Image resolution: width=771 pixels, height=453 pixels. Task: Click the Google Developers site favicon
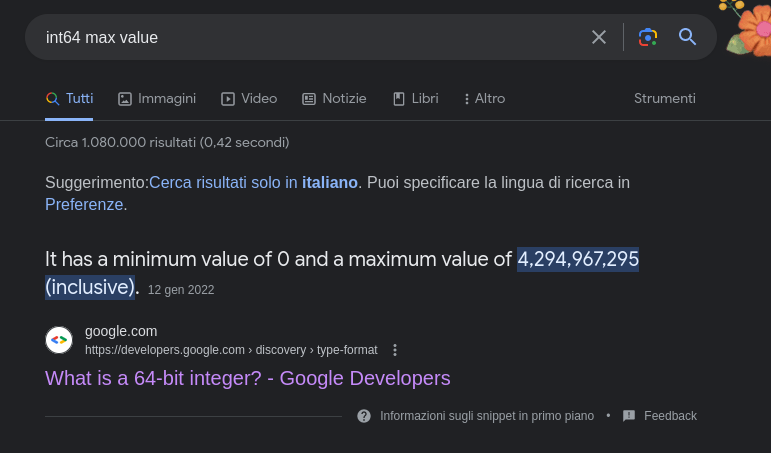[59, 340]
